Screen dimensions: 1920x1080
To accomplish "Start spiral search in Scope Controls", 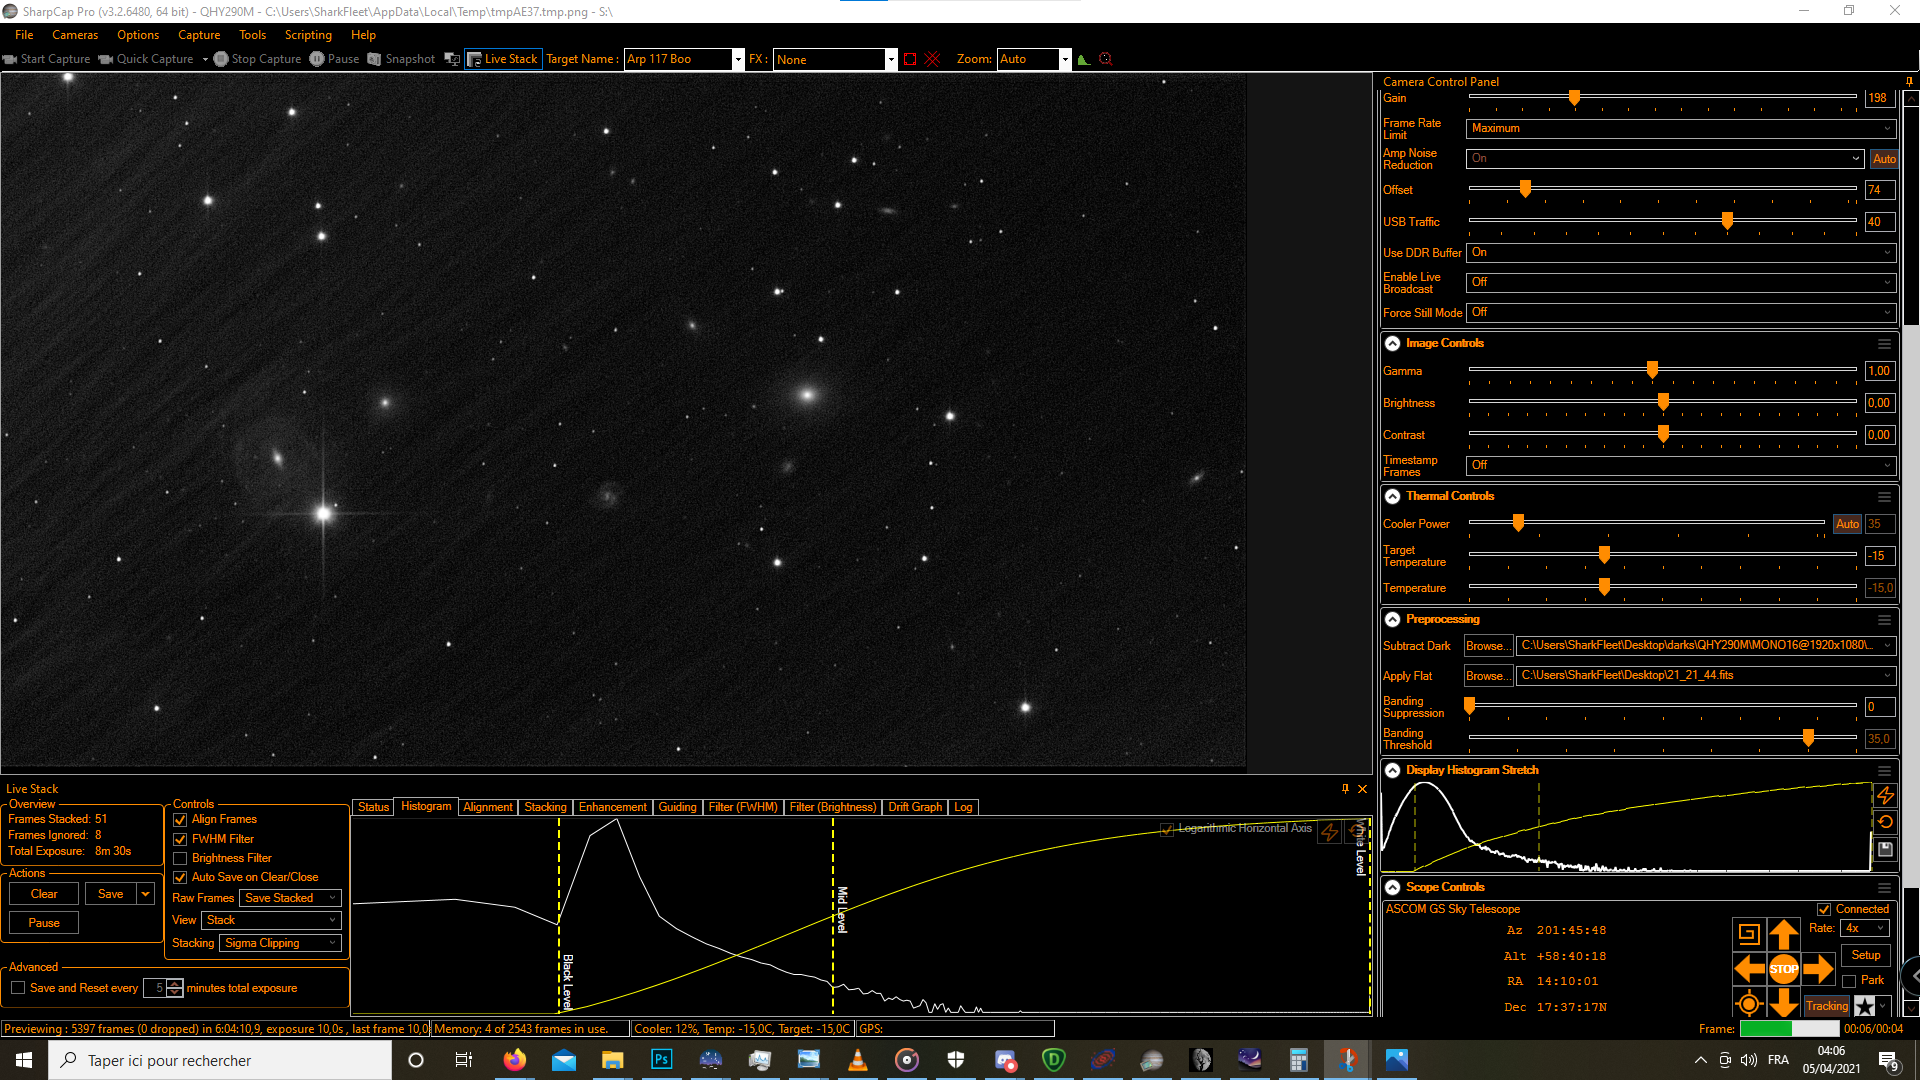I will 1749,934.
